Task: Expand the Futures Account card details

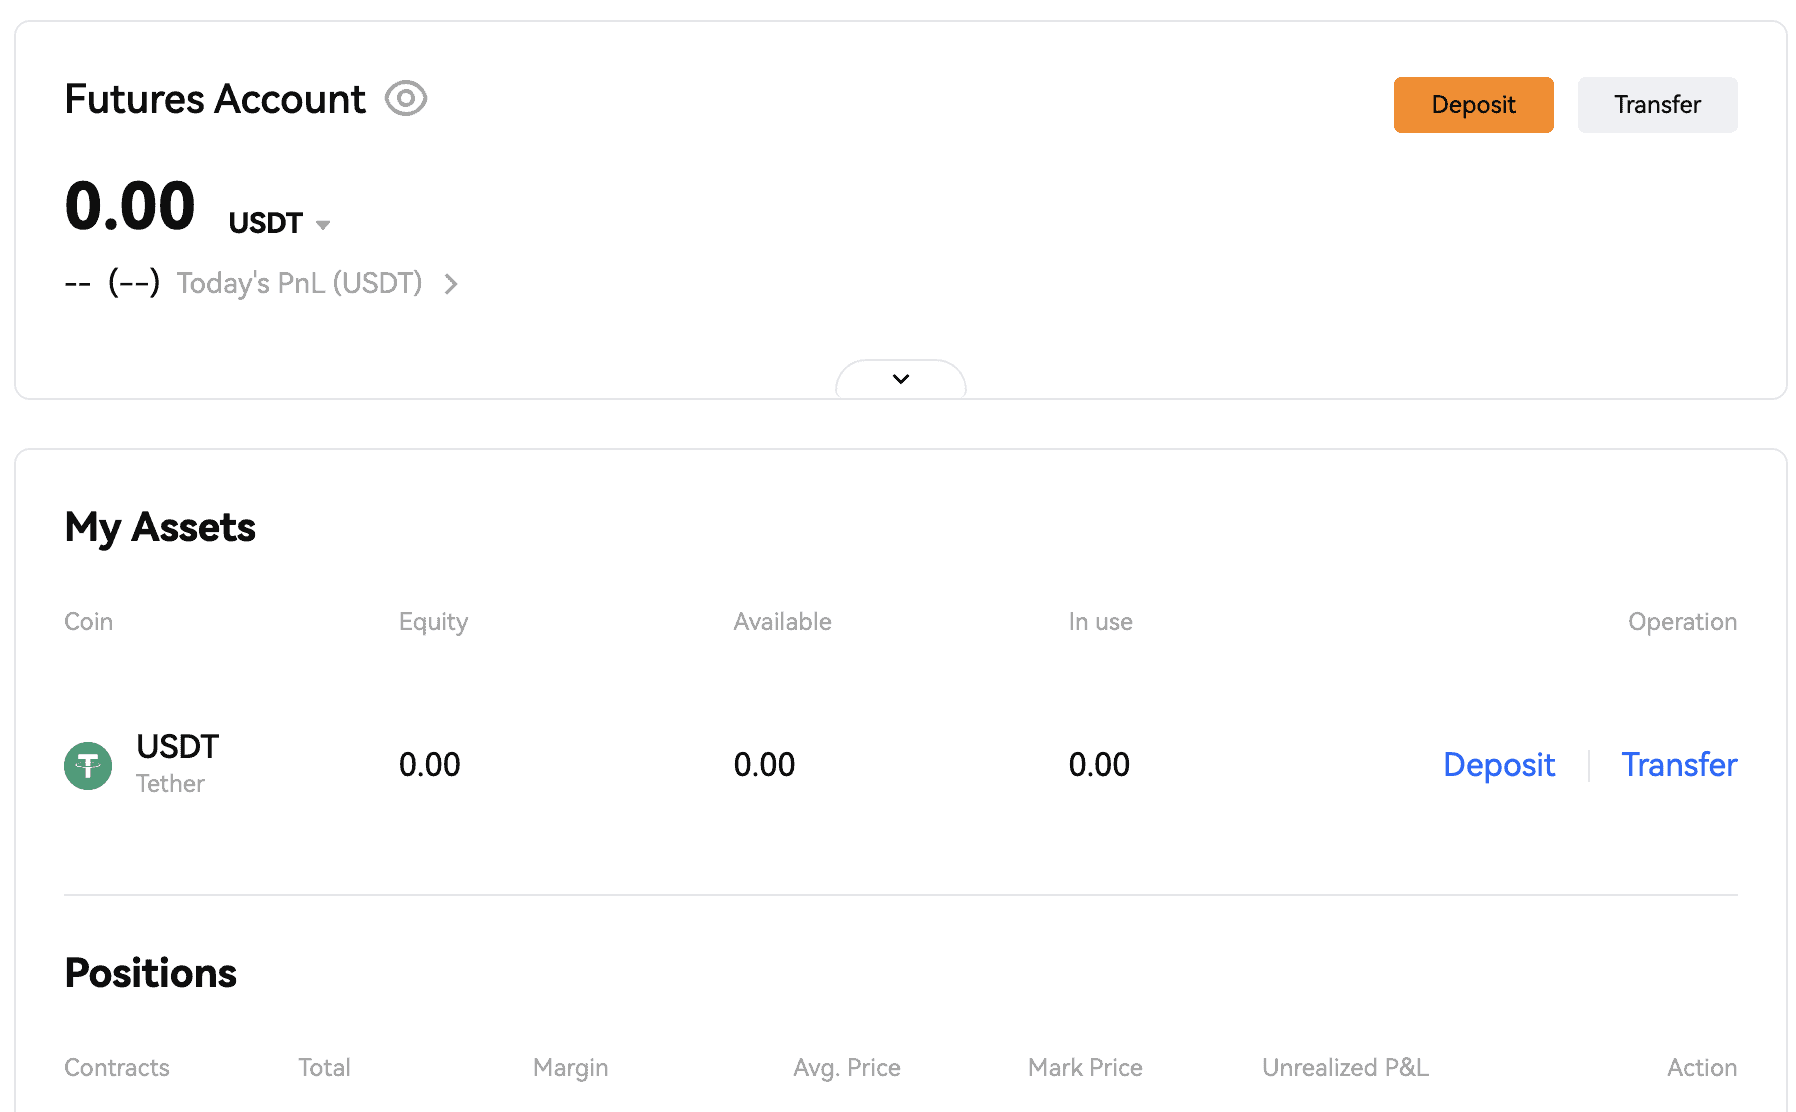Action: (x=900, y=379)
